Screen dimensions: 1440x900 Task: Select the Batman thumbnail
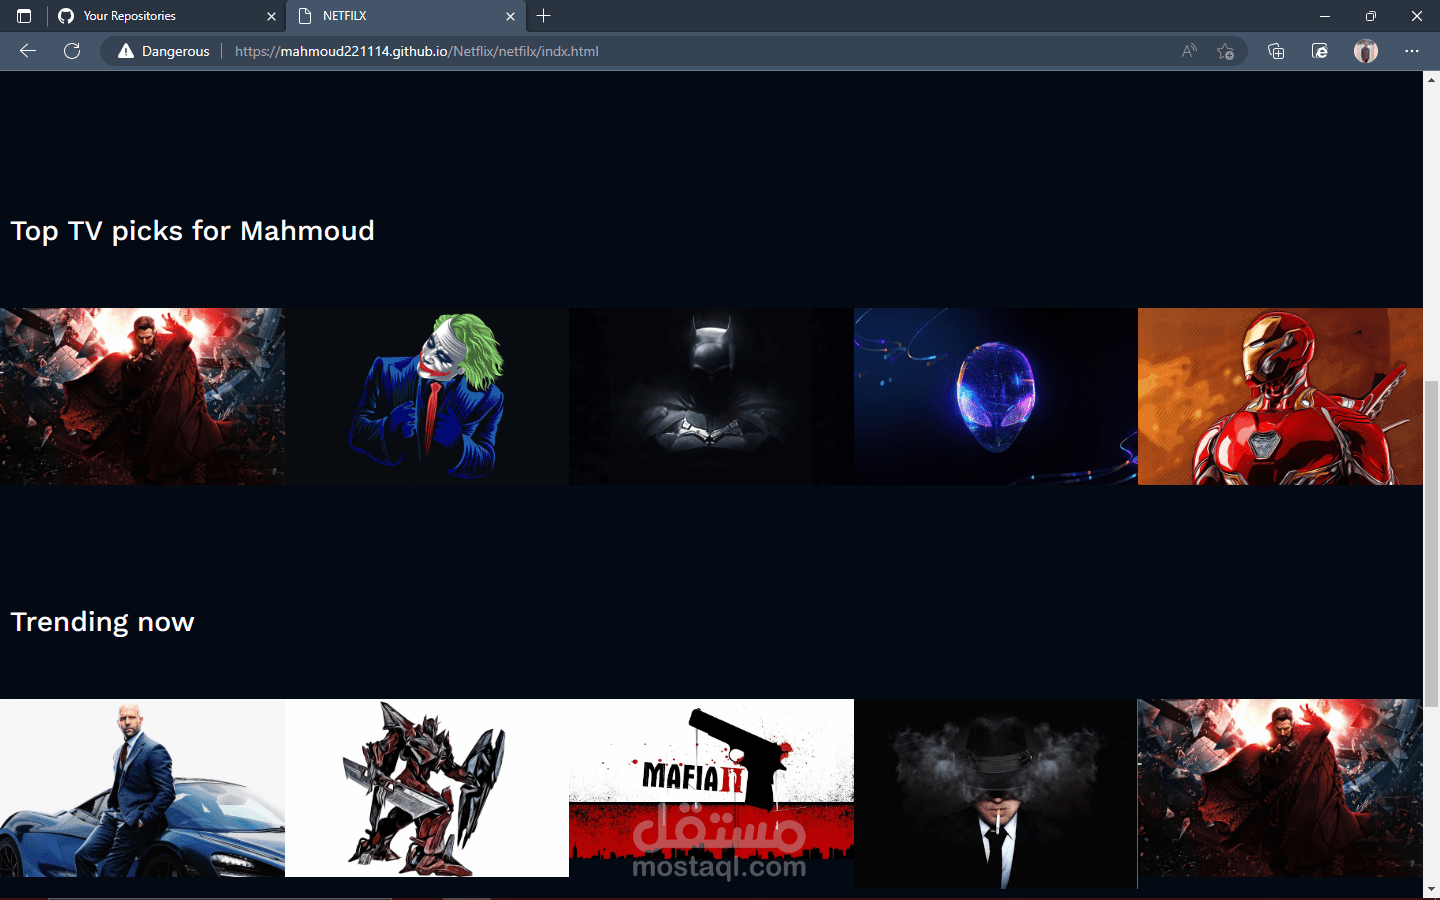point(711,396)
